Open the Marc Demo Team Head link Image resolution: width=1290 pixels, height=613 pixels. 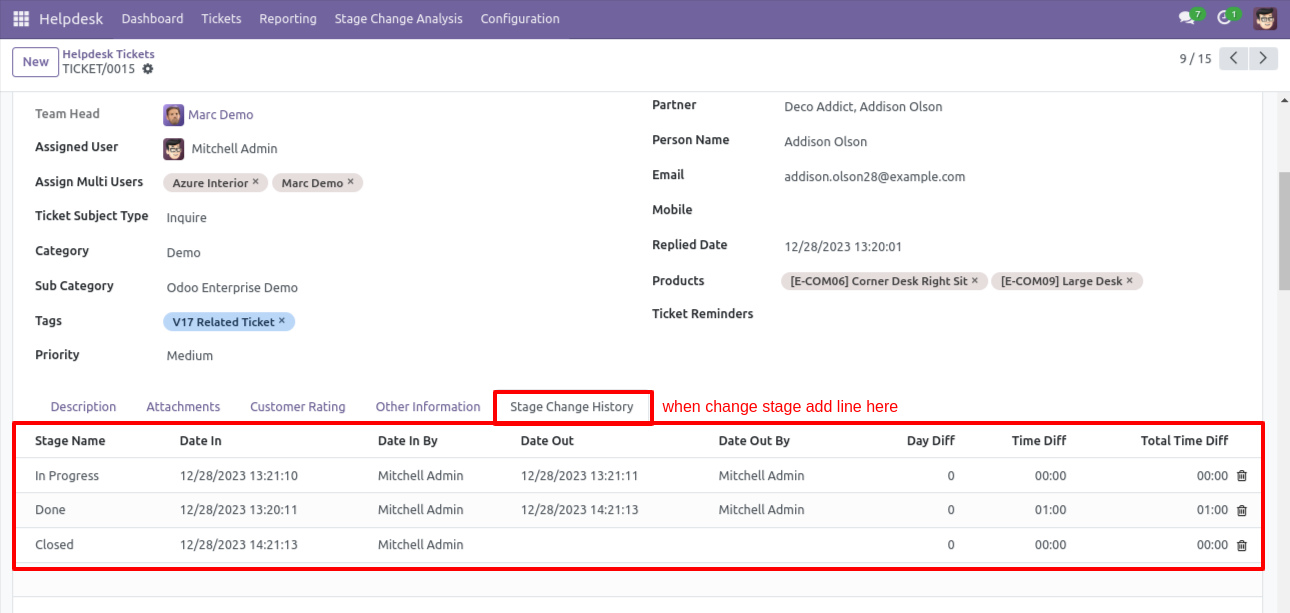[x=221, y=115]
